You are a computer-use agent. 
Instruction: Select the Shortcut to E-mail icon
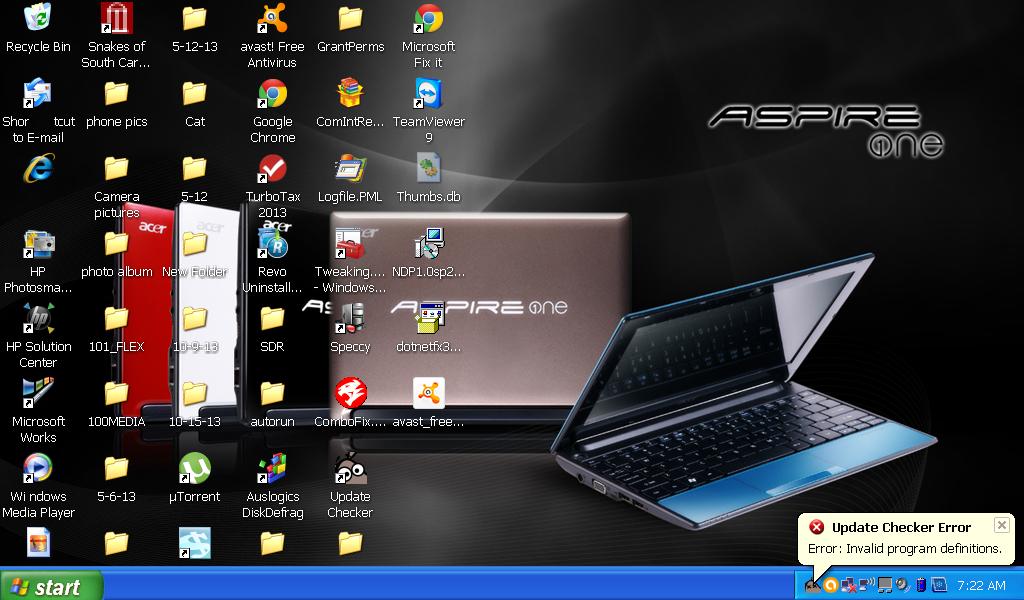click(38, 93)
